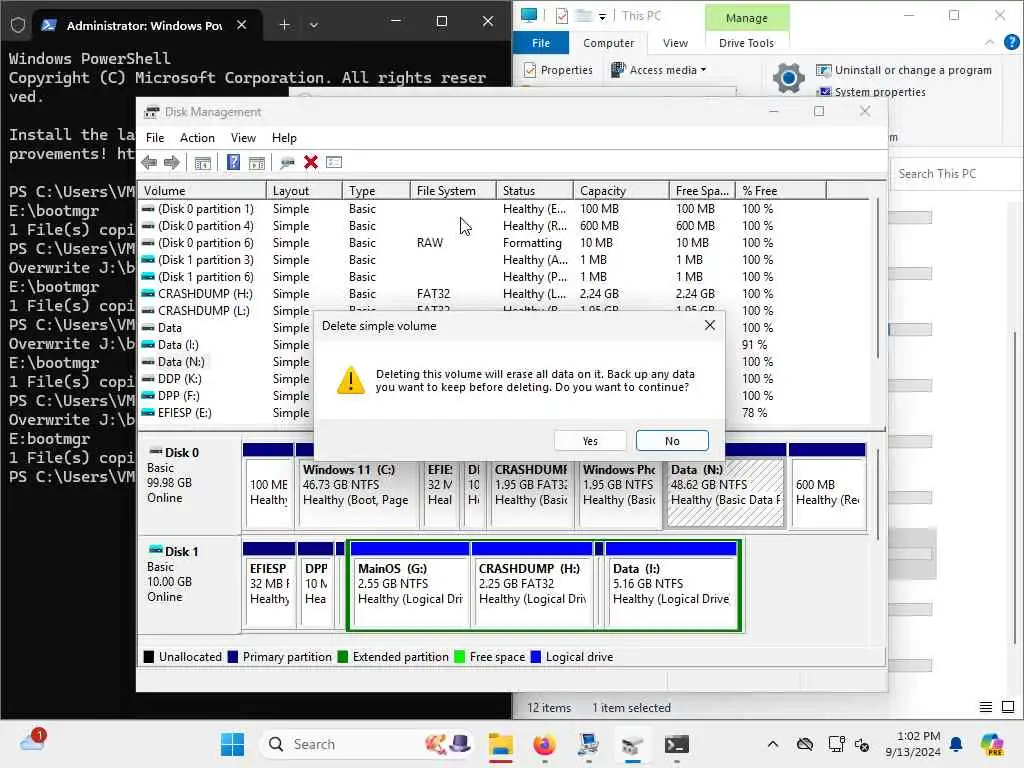
Task: Switch to the Drive Tools tab
Action: point(746,43)
